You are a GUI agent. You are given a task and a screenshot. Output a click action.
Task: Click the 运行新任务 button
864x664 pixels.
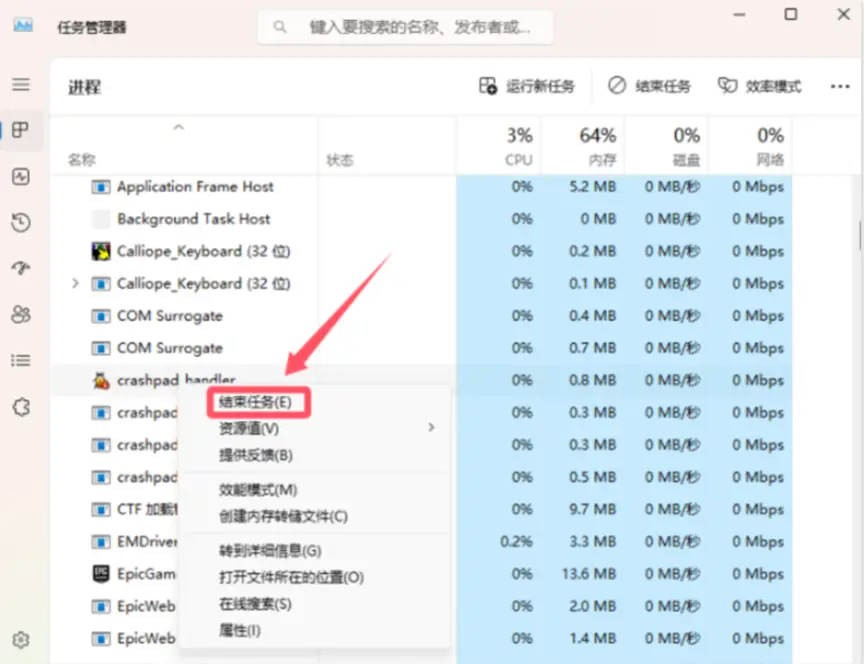tap(527, 86)
